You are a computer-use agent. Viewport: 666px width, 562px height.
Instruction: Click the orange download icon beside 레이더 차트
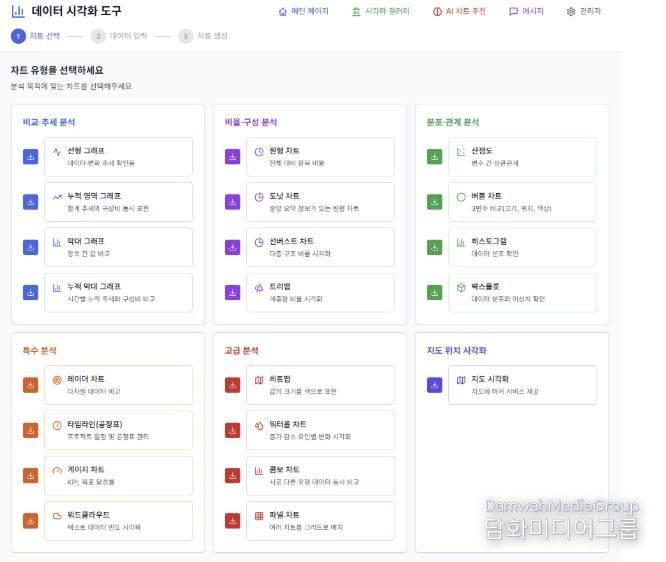30,385
